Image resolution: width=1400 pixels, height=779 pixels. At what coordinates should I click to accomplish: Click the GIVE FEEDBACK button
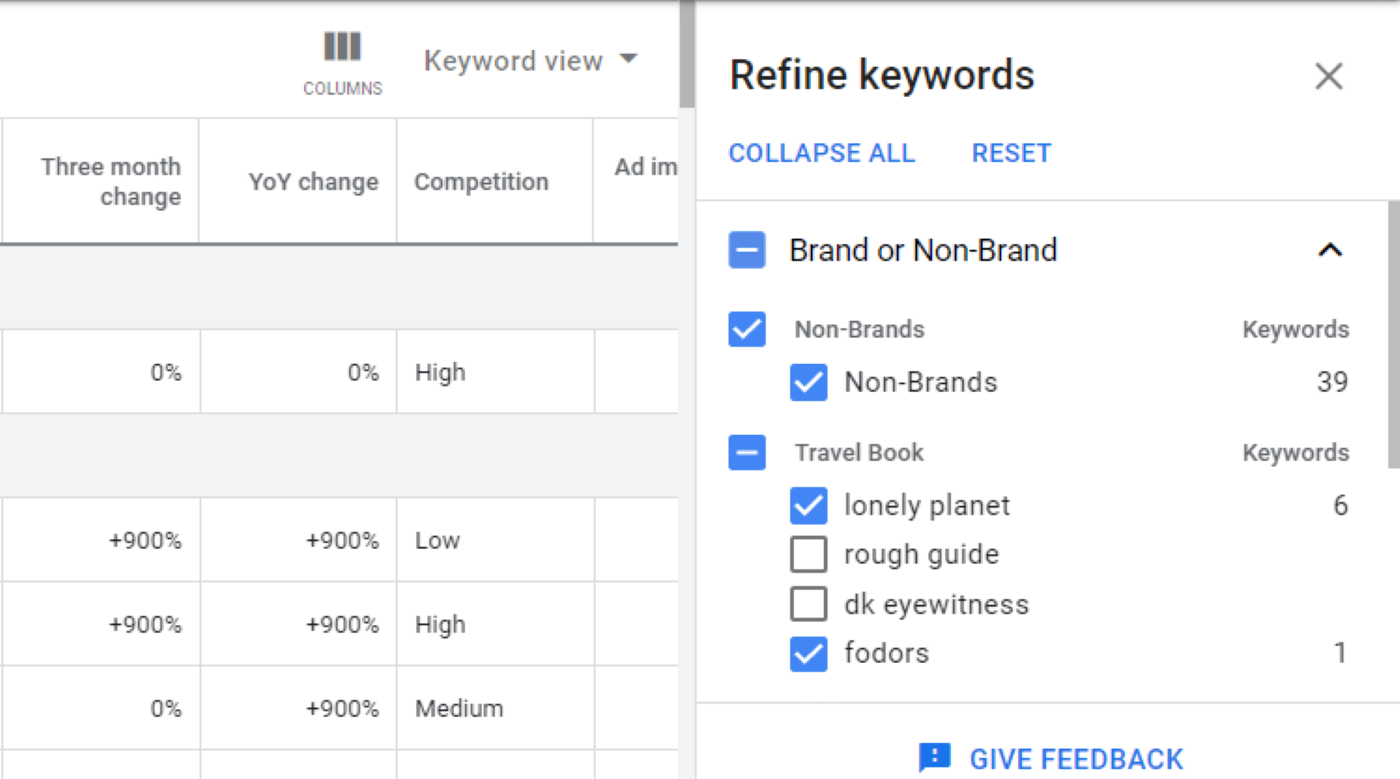click(x=1050, y=758)
